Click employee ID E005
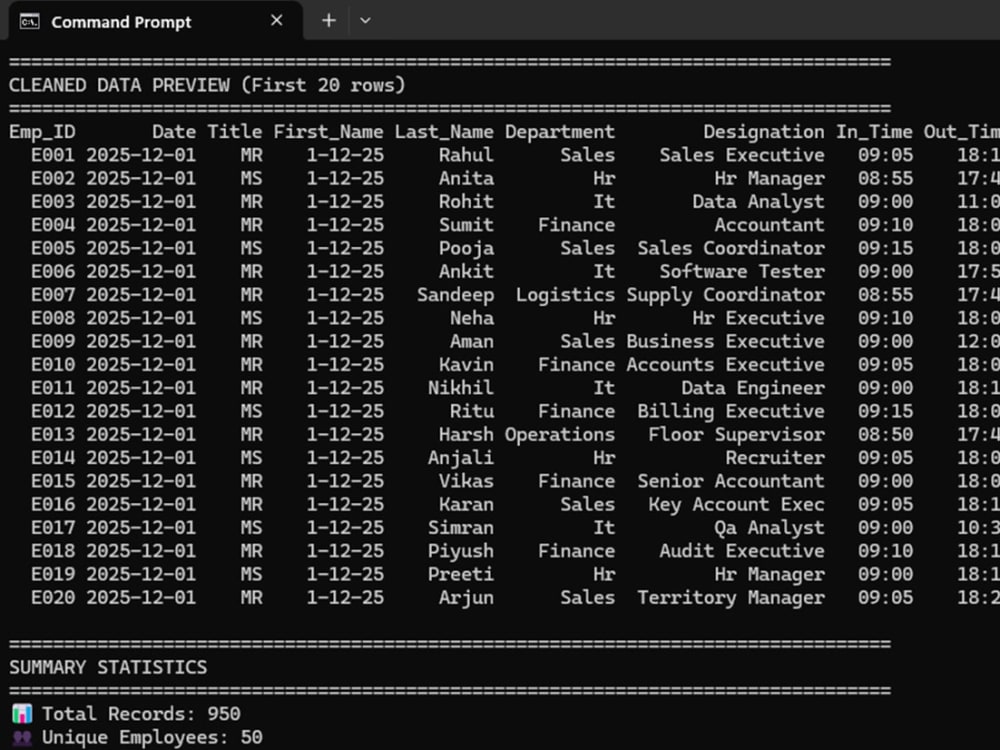Viewport: 1000px width, 750px height. point(53,248)
